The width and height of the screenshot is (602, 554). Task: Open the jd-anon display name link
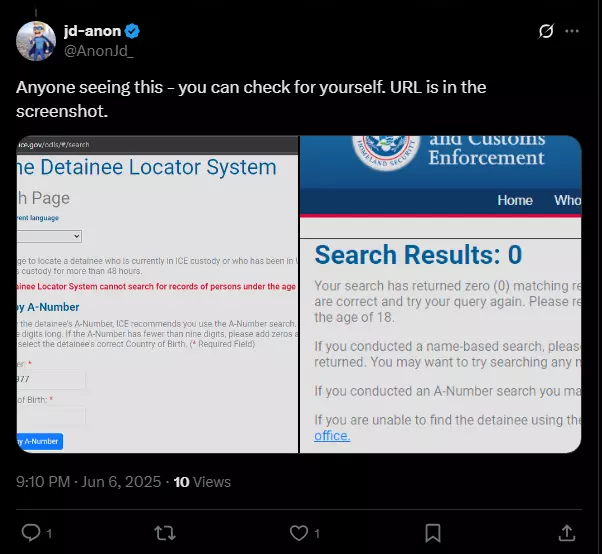tap(92, 31)
